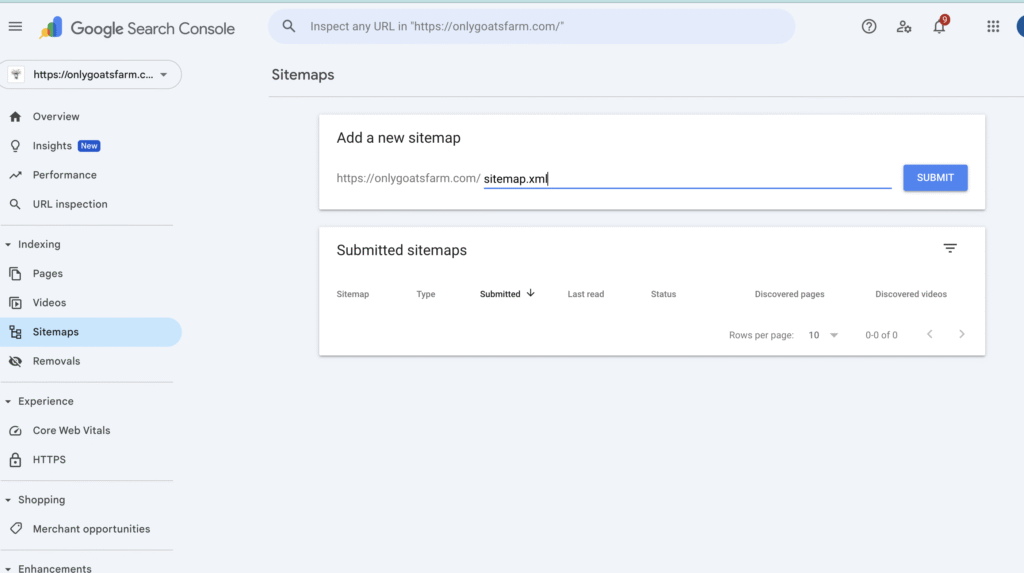Collapse the Shopping section
This screenshot has width=1024, height=573.
click(8, 500)
